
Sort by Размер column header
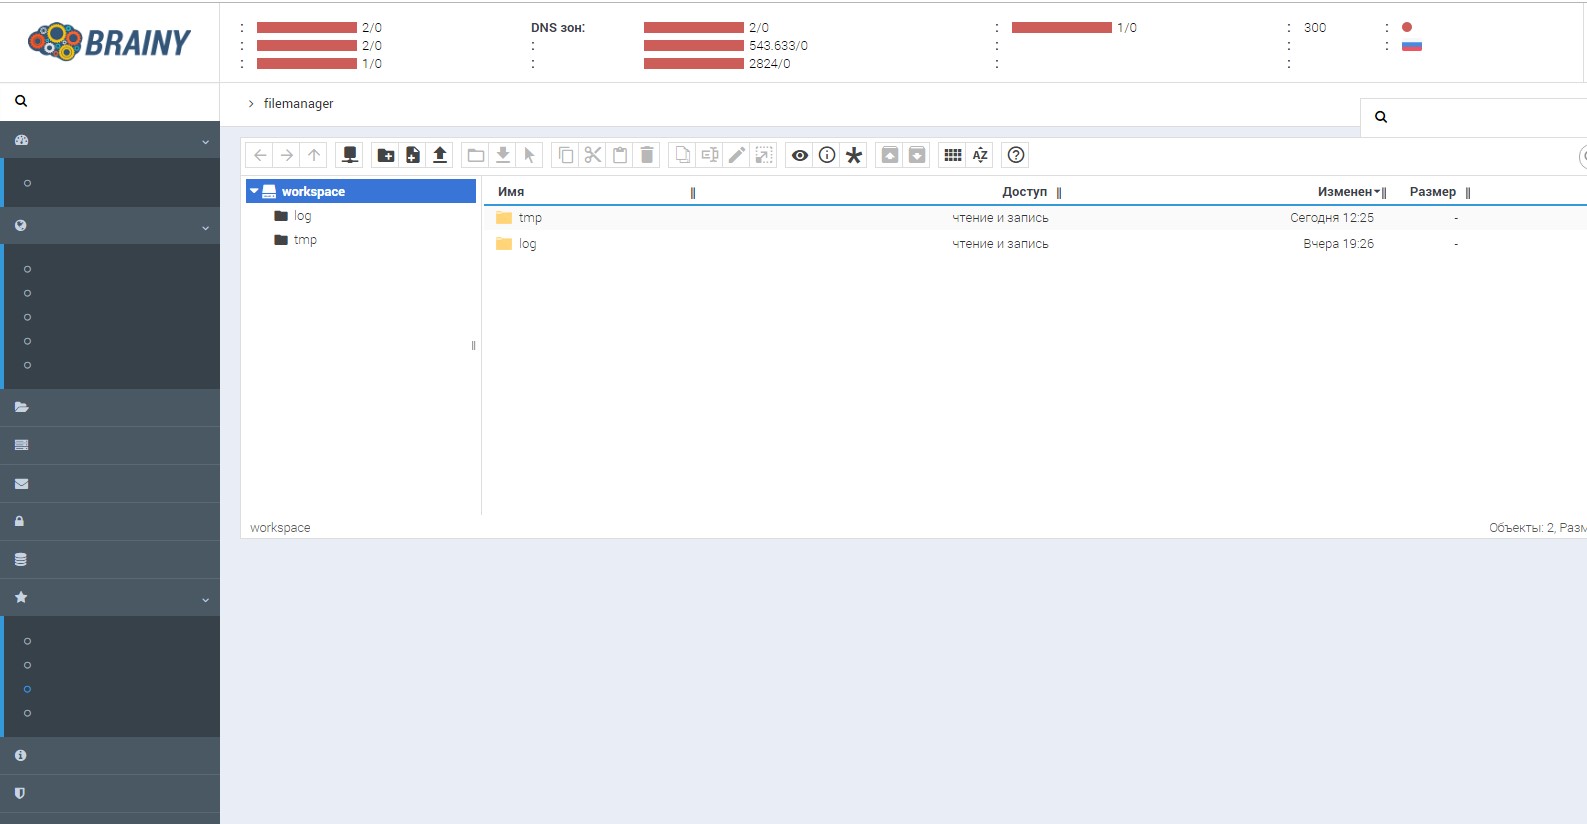(1432, 192)
